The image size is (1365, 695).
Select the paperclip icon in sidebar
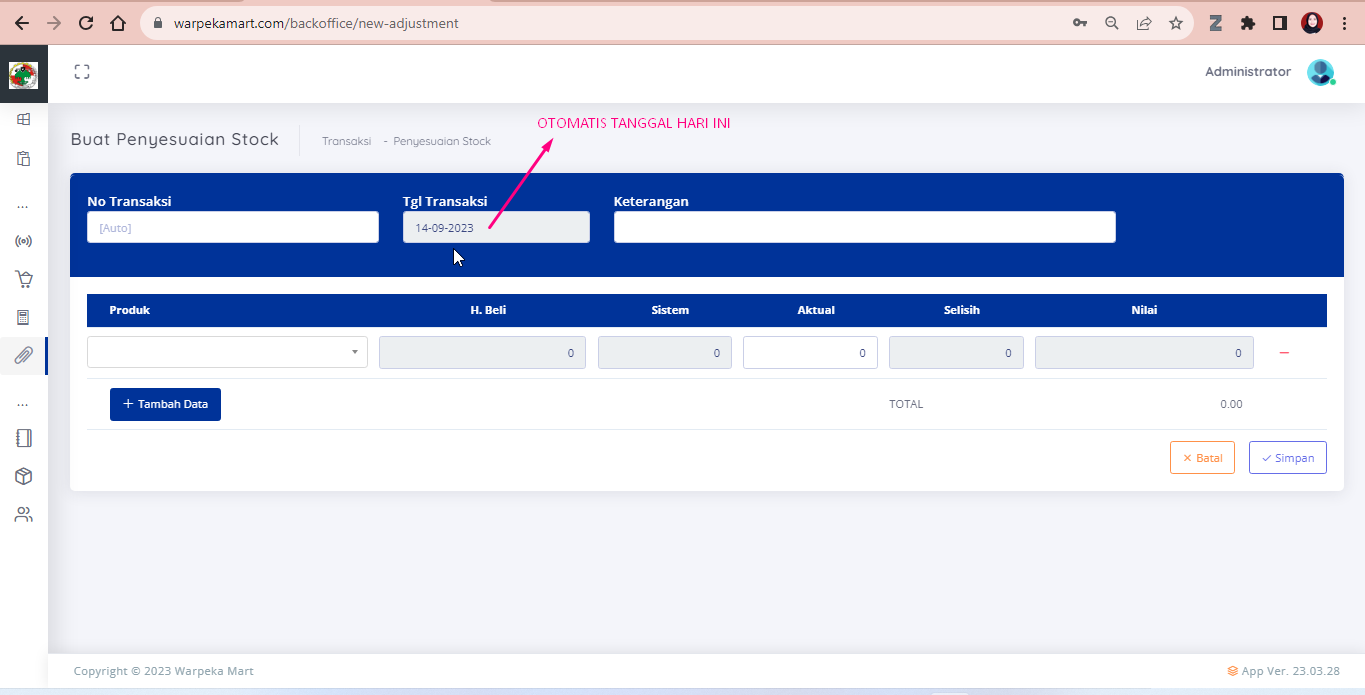pyautogui.click(x=24, y=355)
